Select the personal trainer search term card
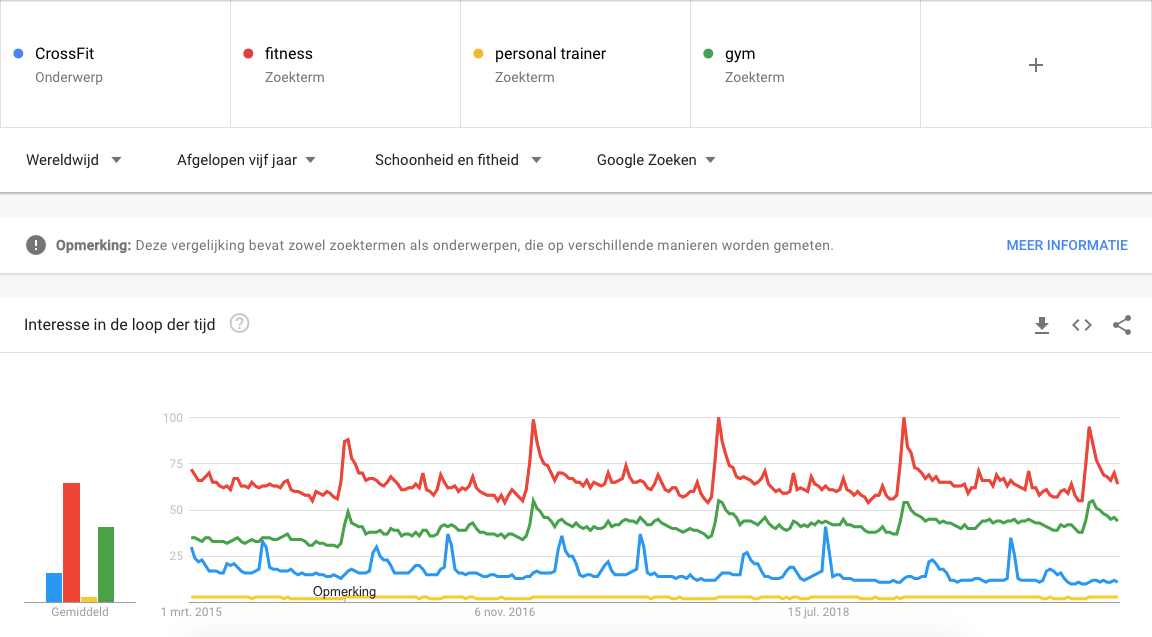The image size is (1152, 637). click(x=575, y=64)
